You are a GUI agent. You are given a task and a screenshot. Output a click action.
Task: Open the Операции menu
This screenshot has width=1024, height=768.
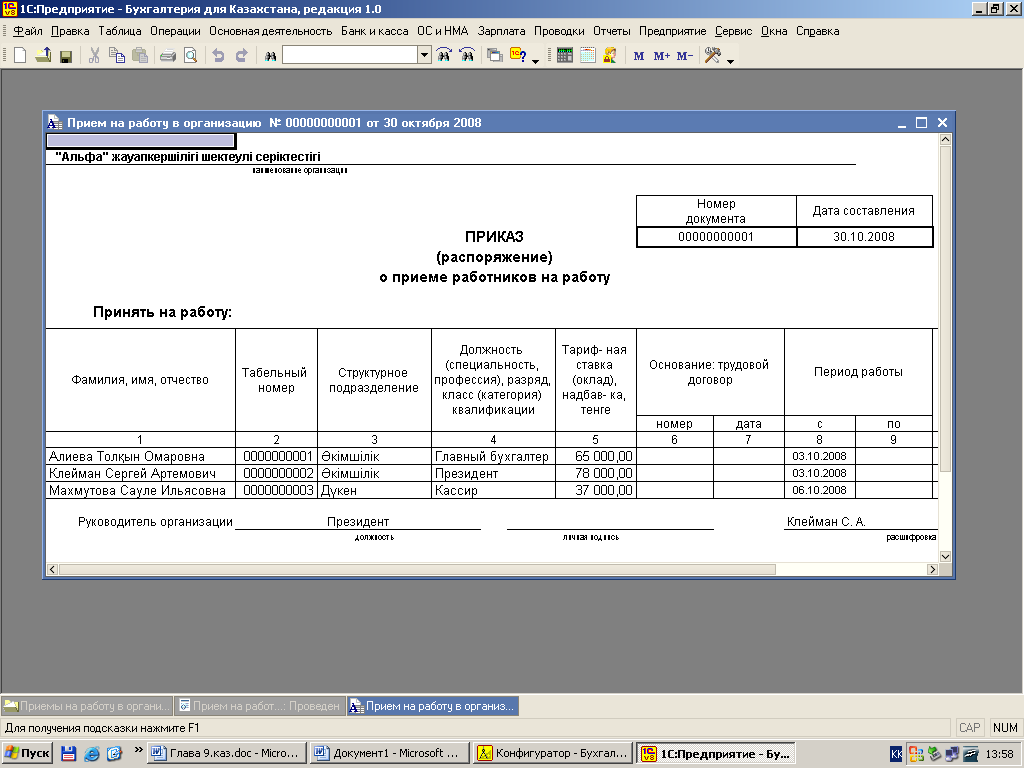(175, 31)
